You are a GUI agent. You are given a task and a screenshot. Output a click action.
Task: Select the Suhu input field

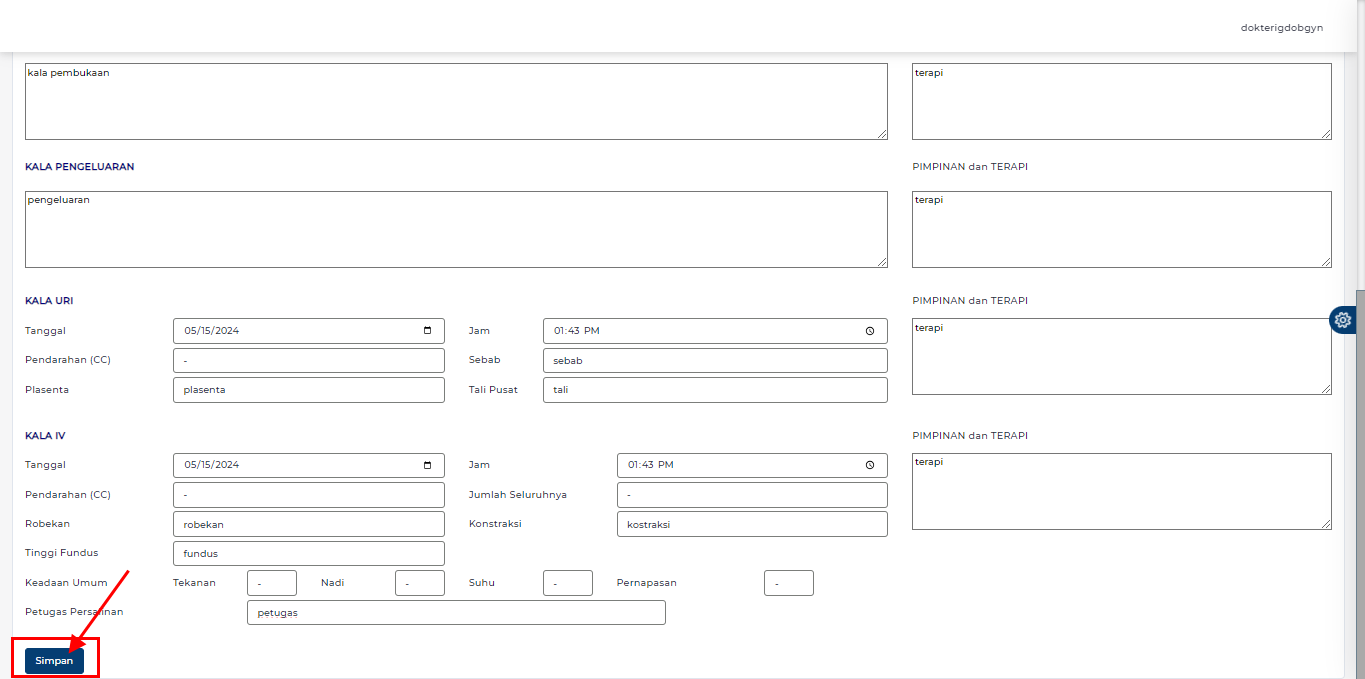point(567,582)
